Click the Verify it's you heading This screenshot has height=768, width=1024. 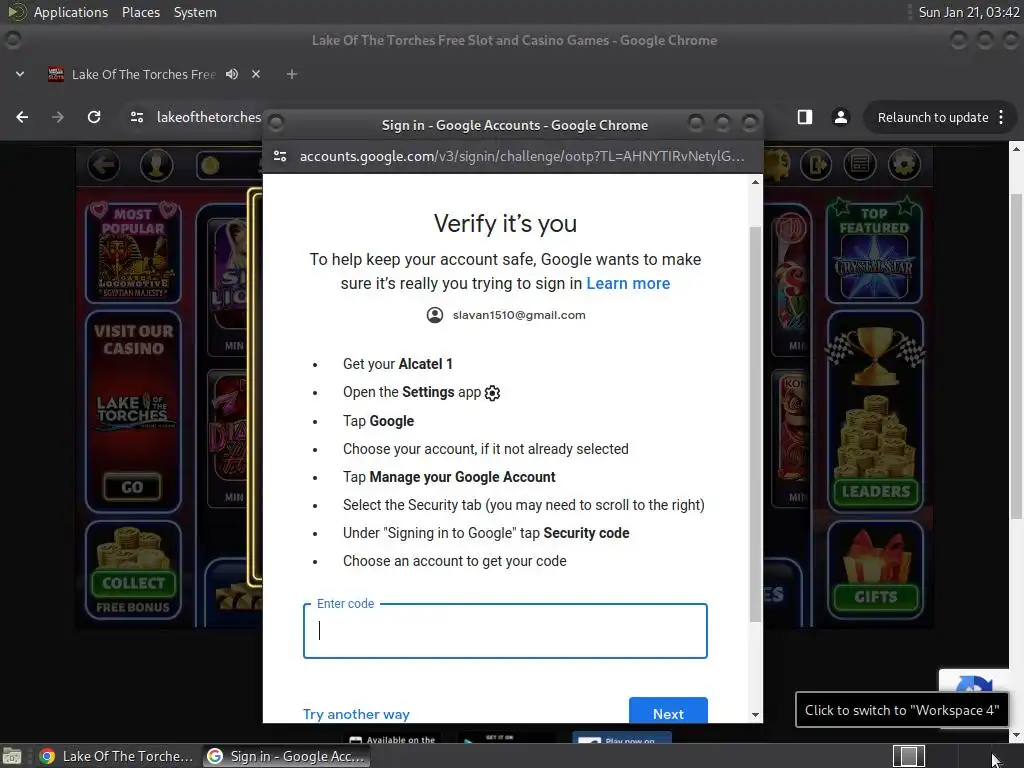(505, 223)
